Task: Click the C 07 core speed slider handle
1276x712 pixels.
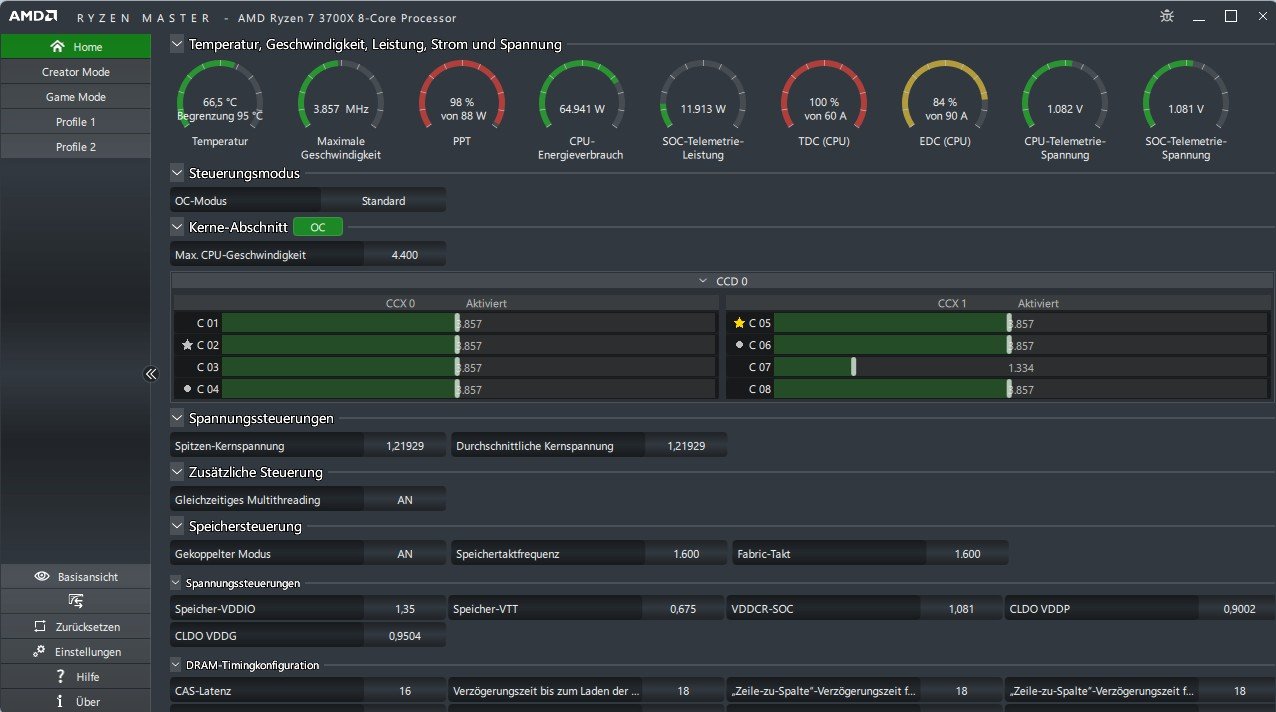Action: pyautogui.click(x=854, y=367)
